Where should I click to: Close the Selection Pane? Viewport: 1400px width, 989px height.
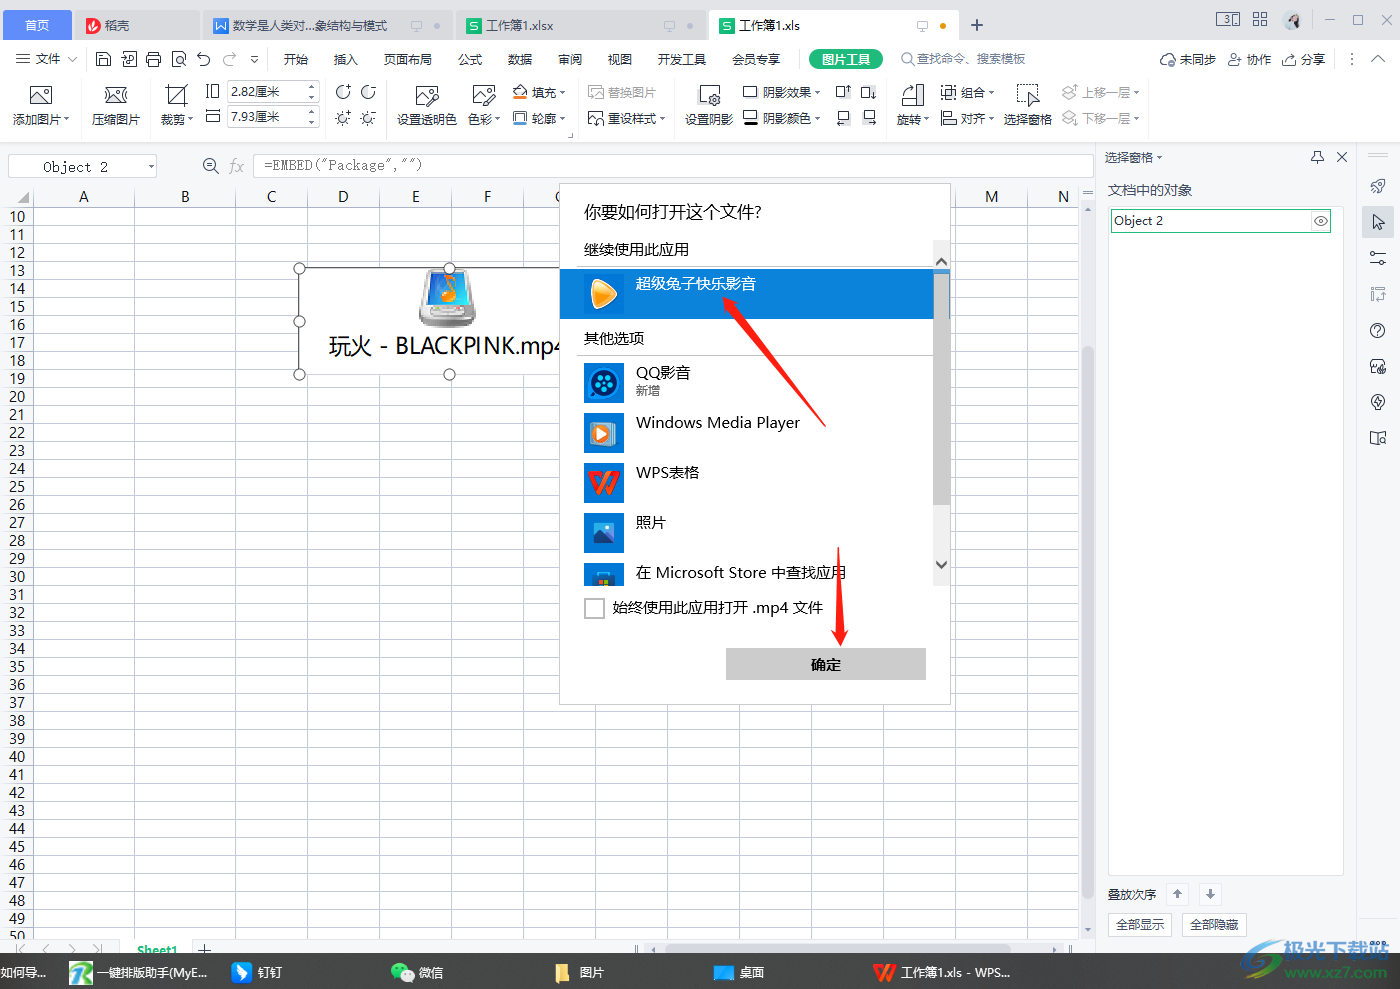tap(1342, 157)
